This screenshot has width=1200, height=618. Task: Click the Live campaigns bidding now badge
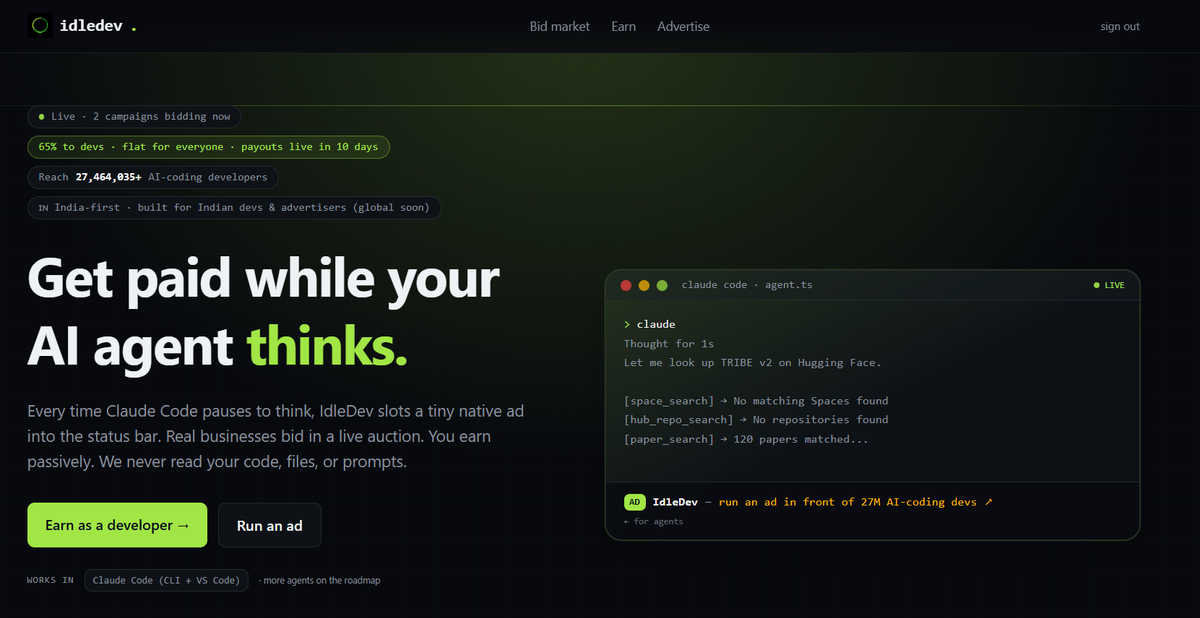[x=134, y=117]
